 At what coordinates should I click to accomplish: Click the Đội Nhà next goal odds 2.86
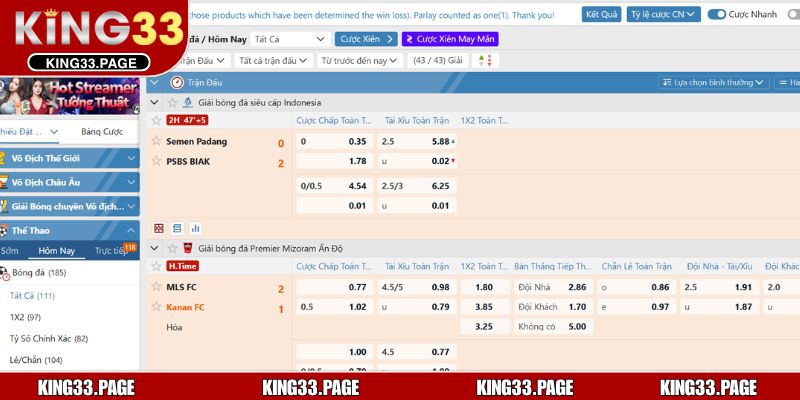point(553,287)
